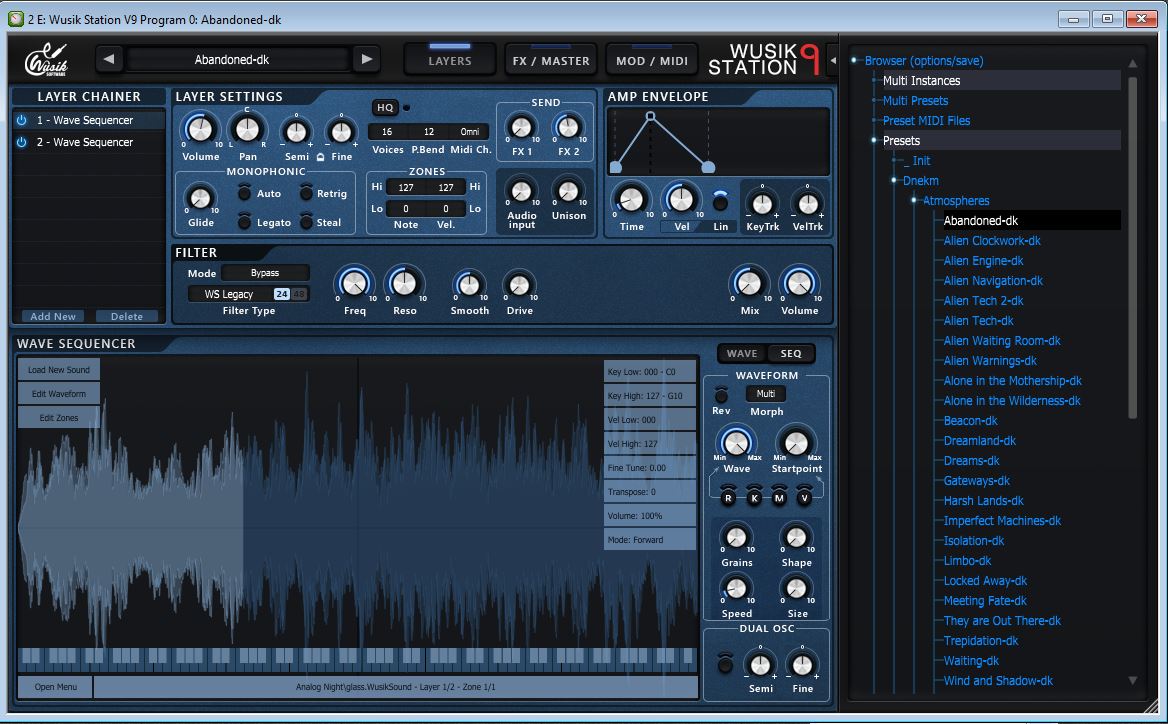This screenshot has width=1168, height=724.
Task: Click the R randomize button under Wave knob
Action: 729,498
